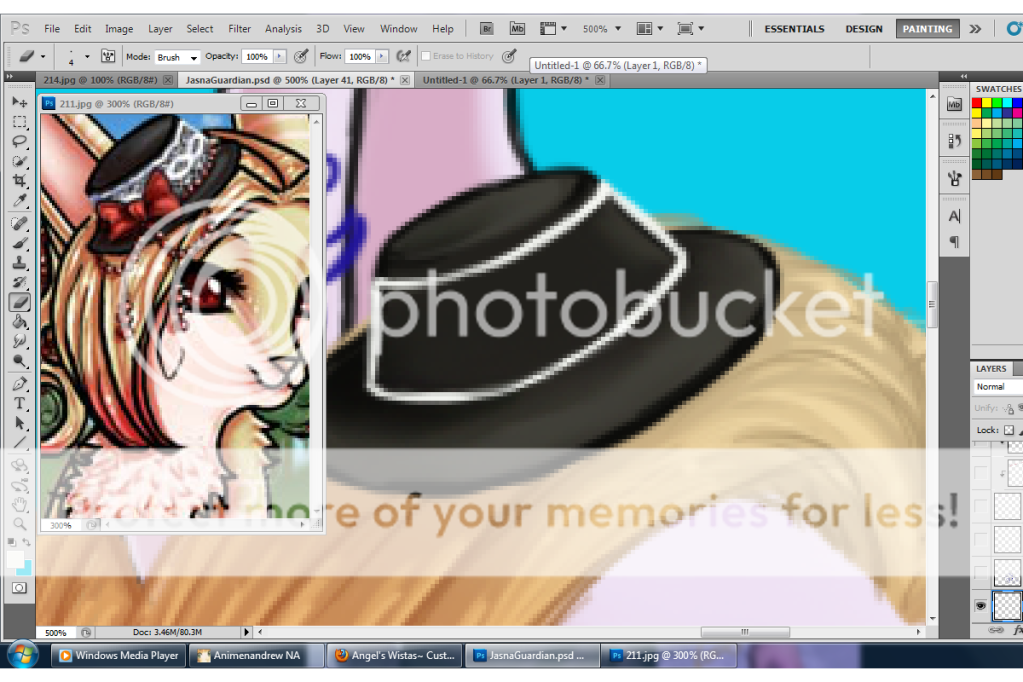
Task: Toggle the airbrush icon next to Flow
Action: tap(404, 57)
